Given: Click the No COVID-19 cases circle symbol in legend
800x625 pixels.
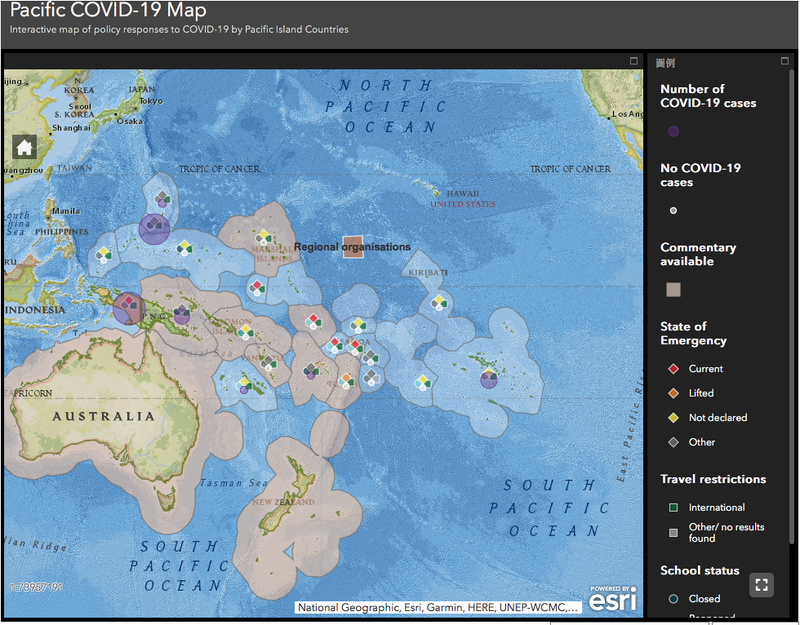Looking at the screenshot, I should tap(673, 210).
